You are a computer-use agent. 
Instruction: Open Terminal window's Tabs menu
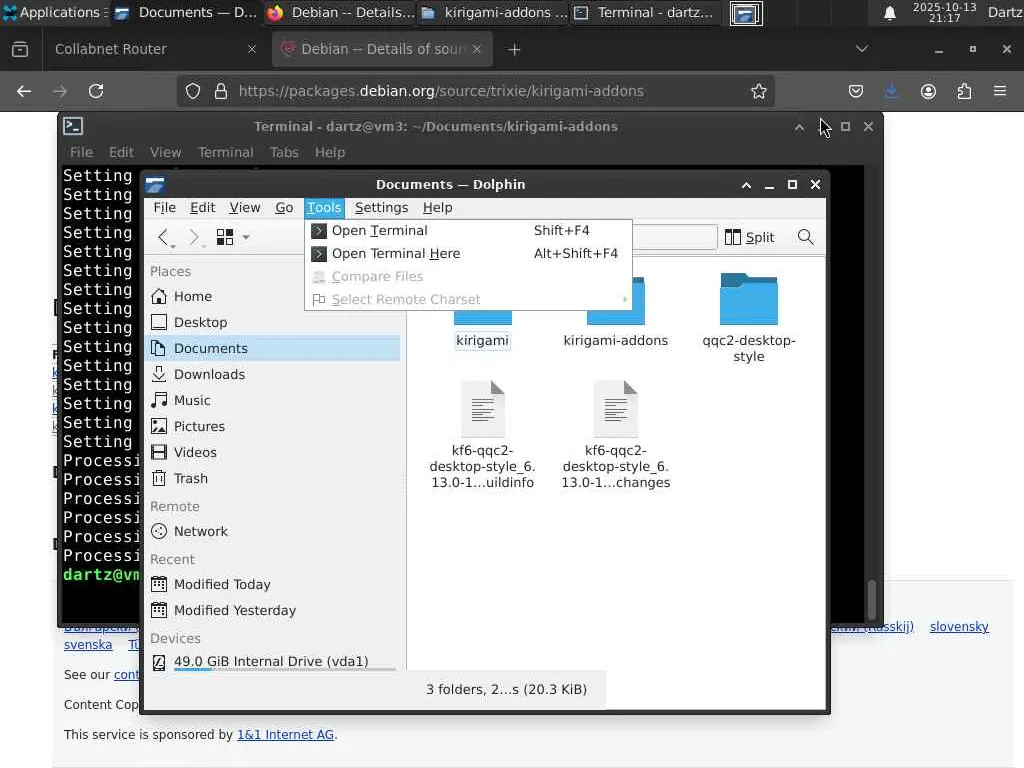pyautogui.click(x=284, y=152)
